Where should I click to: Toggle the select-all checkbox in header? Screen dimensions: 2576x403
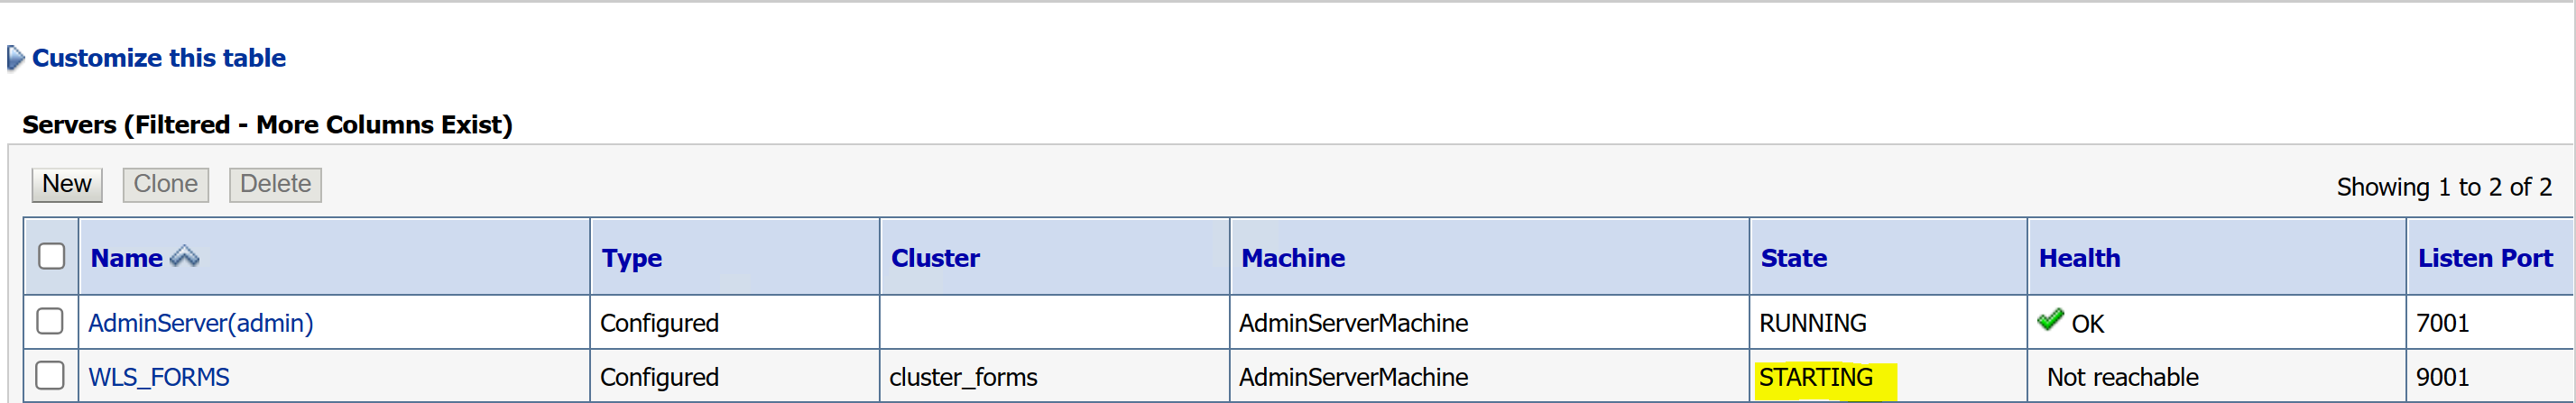pos(51,257)
